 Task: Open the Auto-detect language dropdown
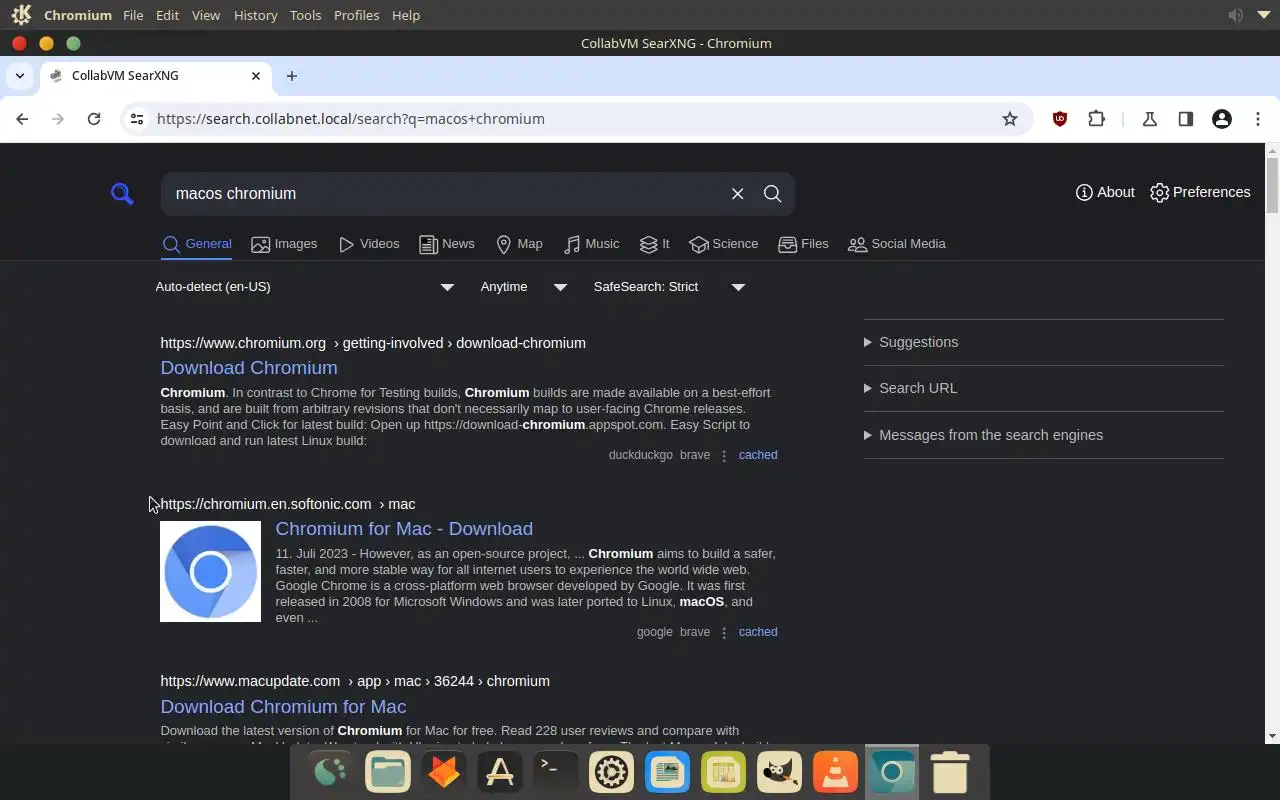click(305, 287)
